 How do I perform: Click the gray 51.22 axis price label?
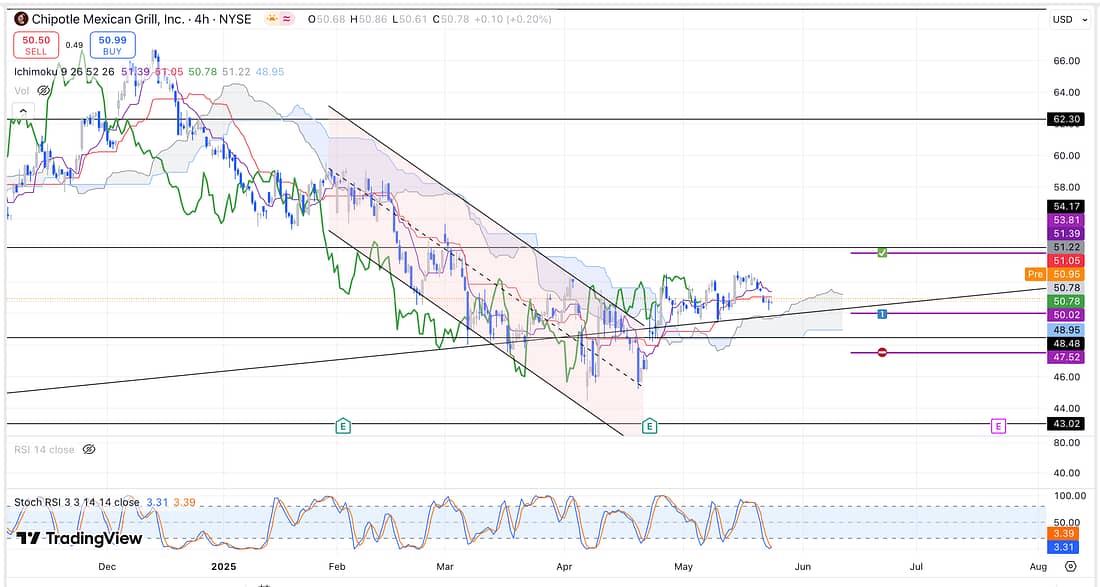1066,247
